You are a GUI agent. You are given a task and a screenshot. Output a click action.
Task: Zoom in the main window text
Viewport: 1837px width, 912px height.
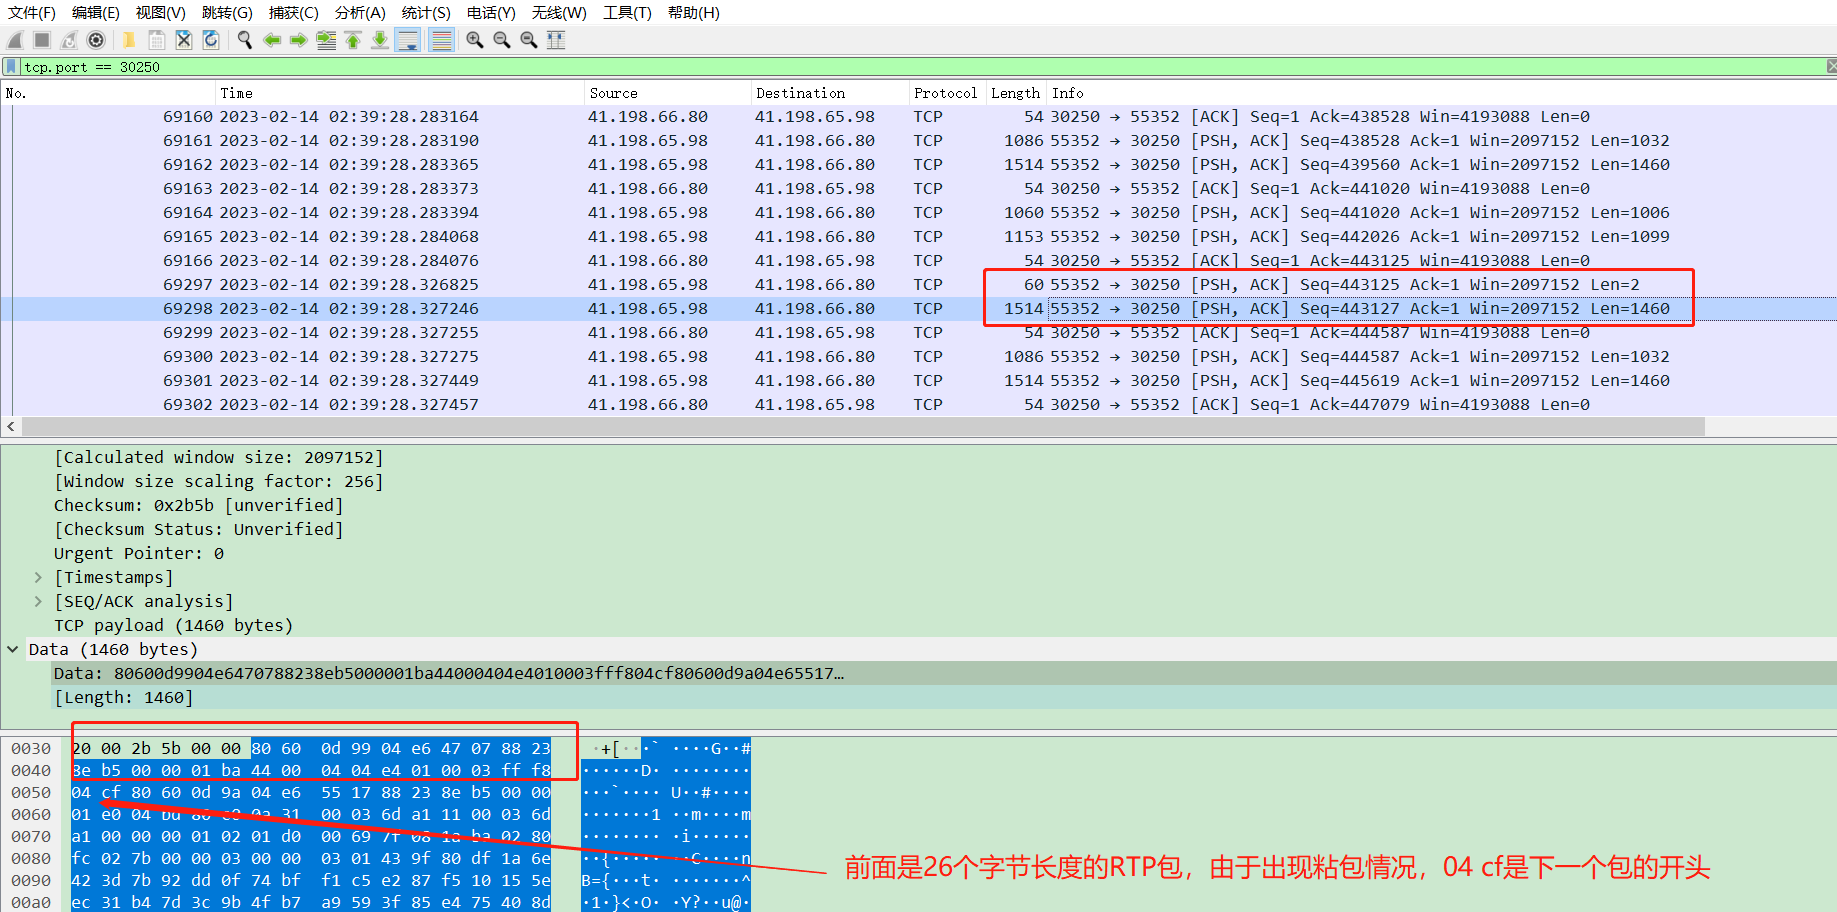(475, 40)
